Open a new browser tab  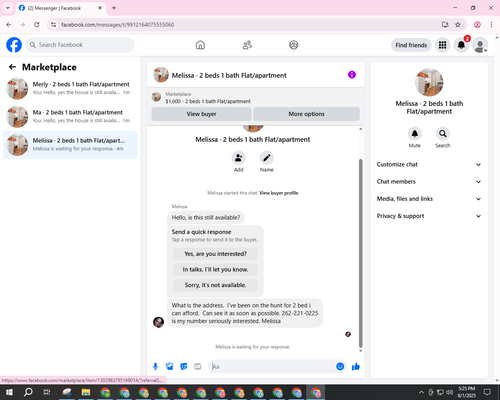(x=114, y=8)
